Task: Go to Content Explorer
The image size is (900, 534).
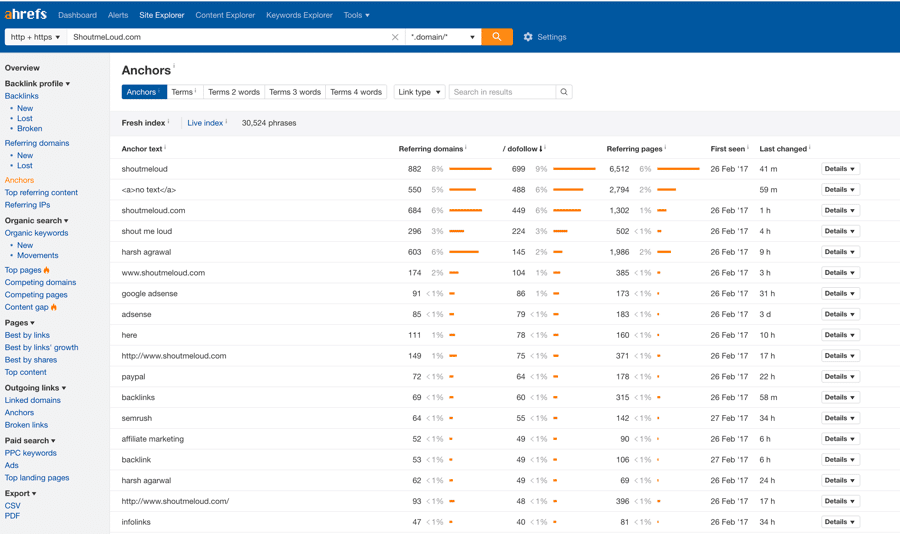Action: [x=225, y=16]
